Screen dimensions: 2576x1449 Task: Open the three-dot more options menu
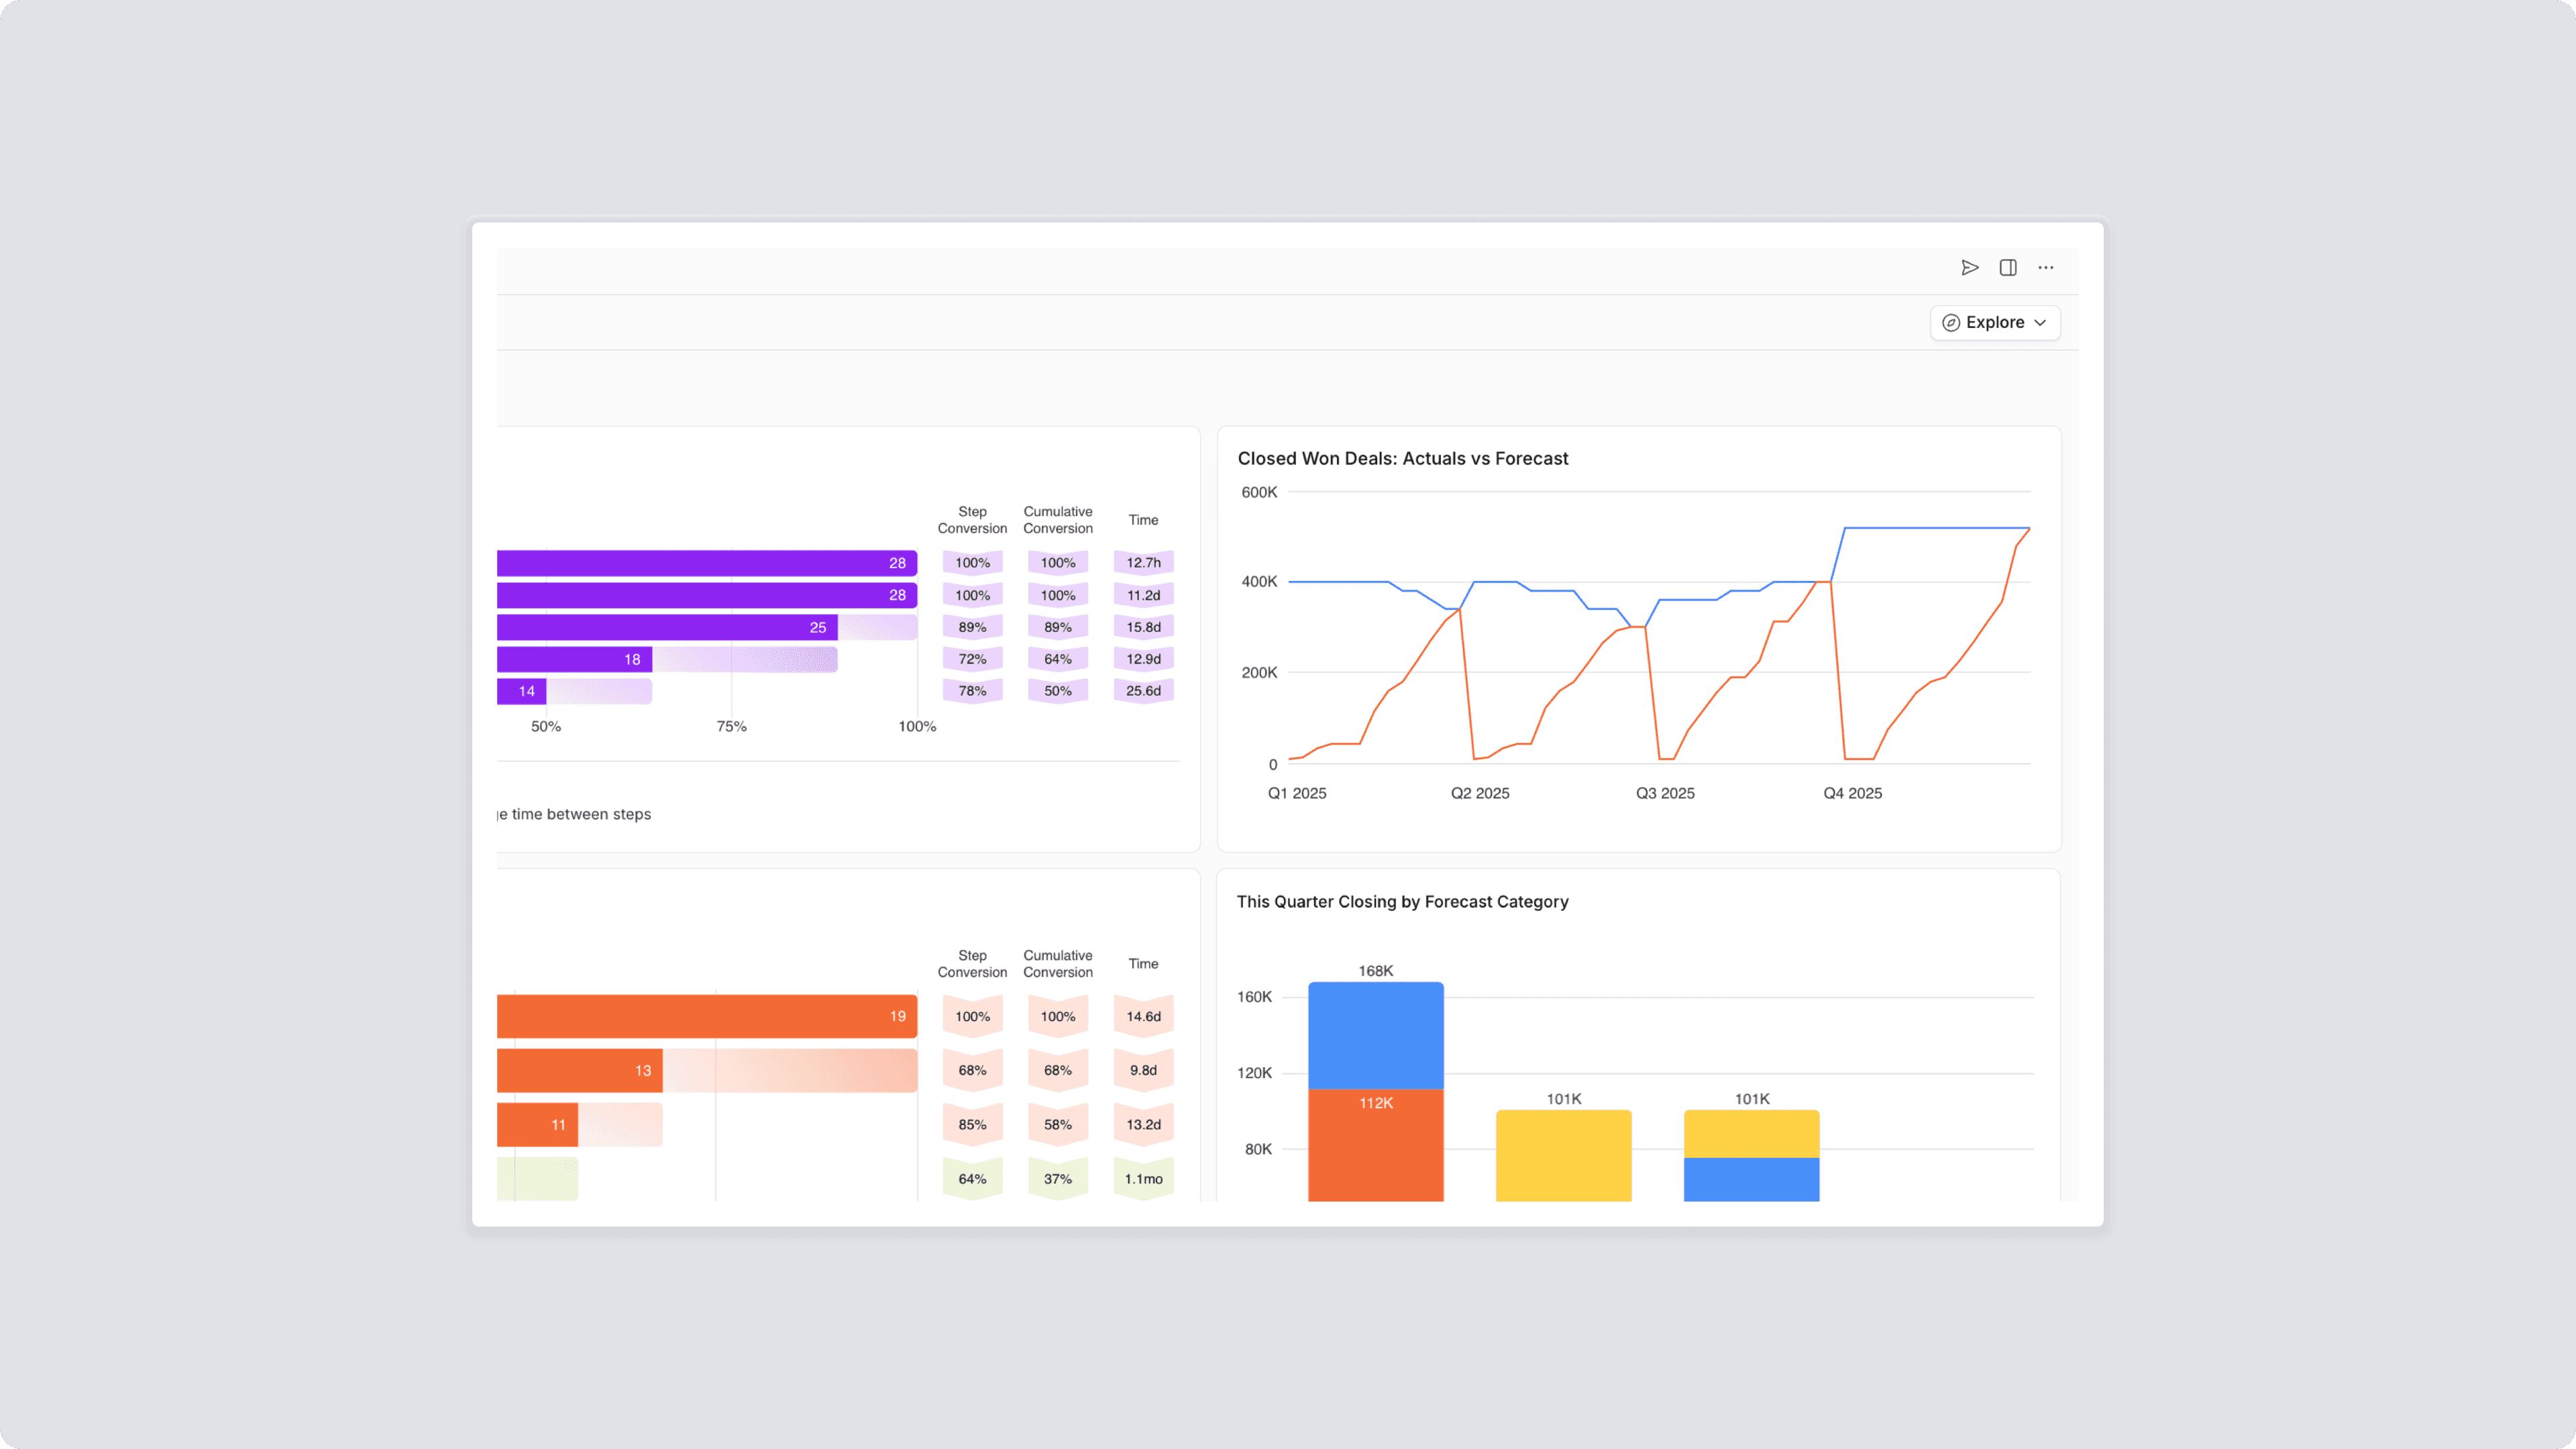[2045, 267]
